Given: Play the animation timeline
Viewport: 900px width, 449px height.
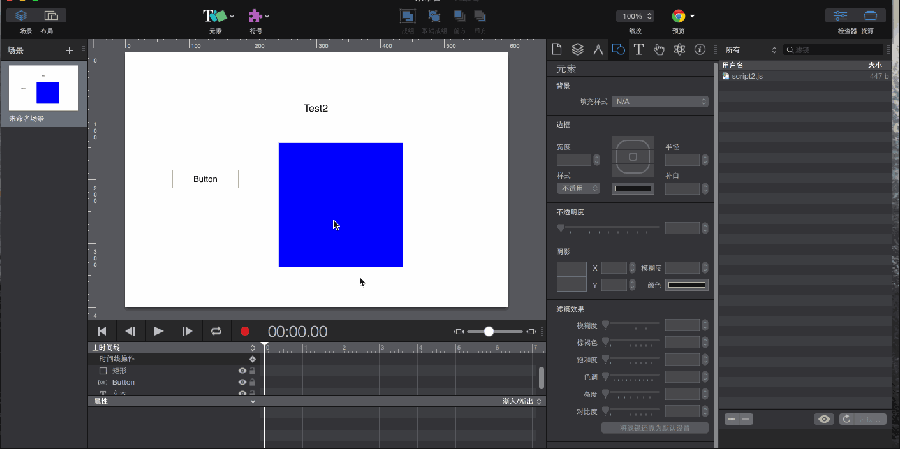Looking at the screenshot, I should tap(158, 331).
